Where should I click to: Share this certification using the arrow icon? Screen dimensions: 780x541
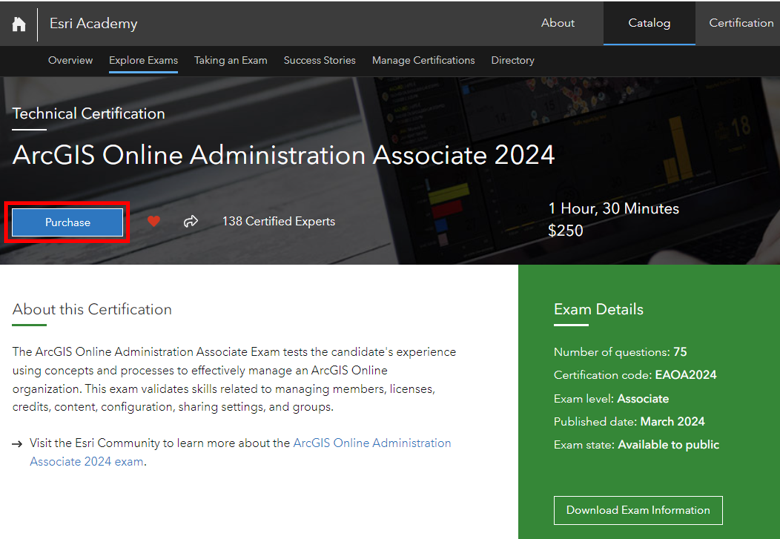tap(191, 221)
